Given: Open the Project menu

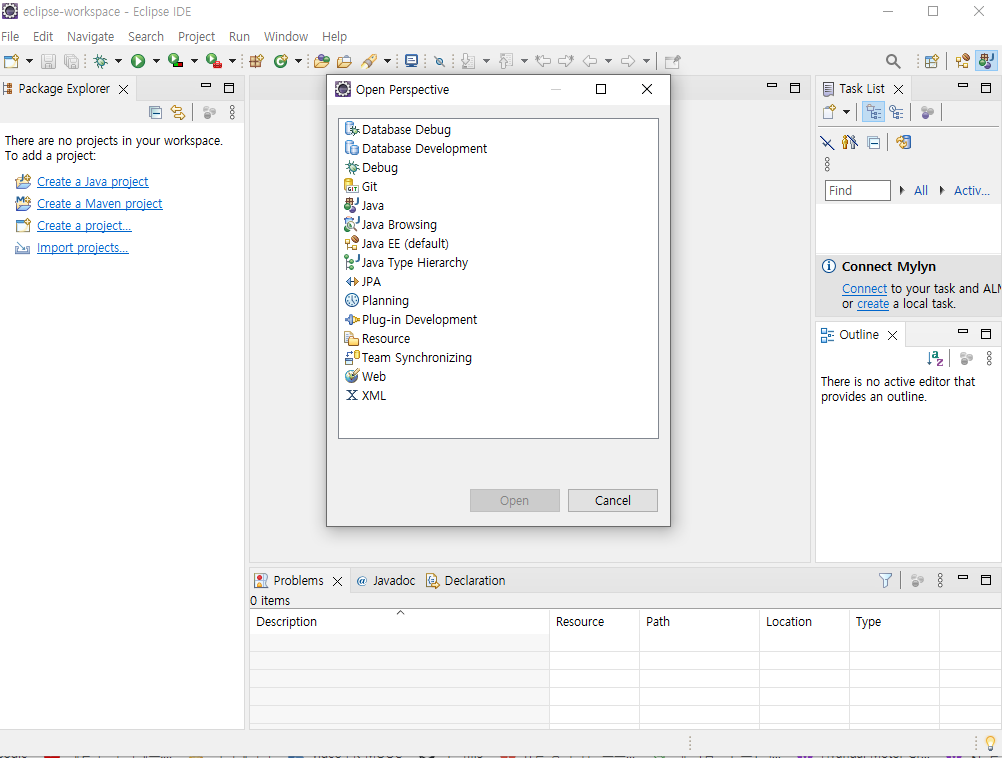Looking at the screenshot, I should pyautogui.click(x=196, y=36).
